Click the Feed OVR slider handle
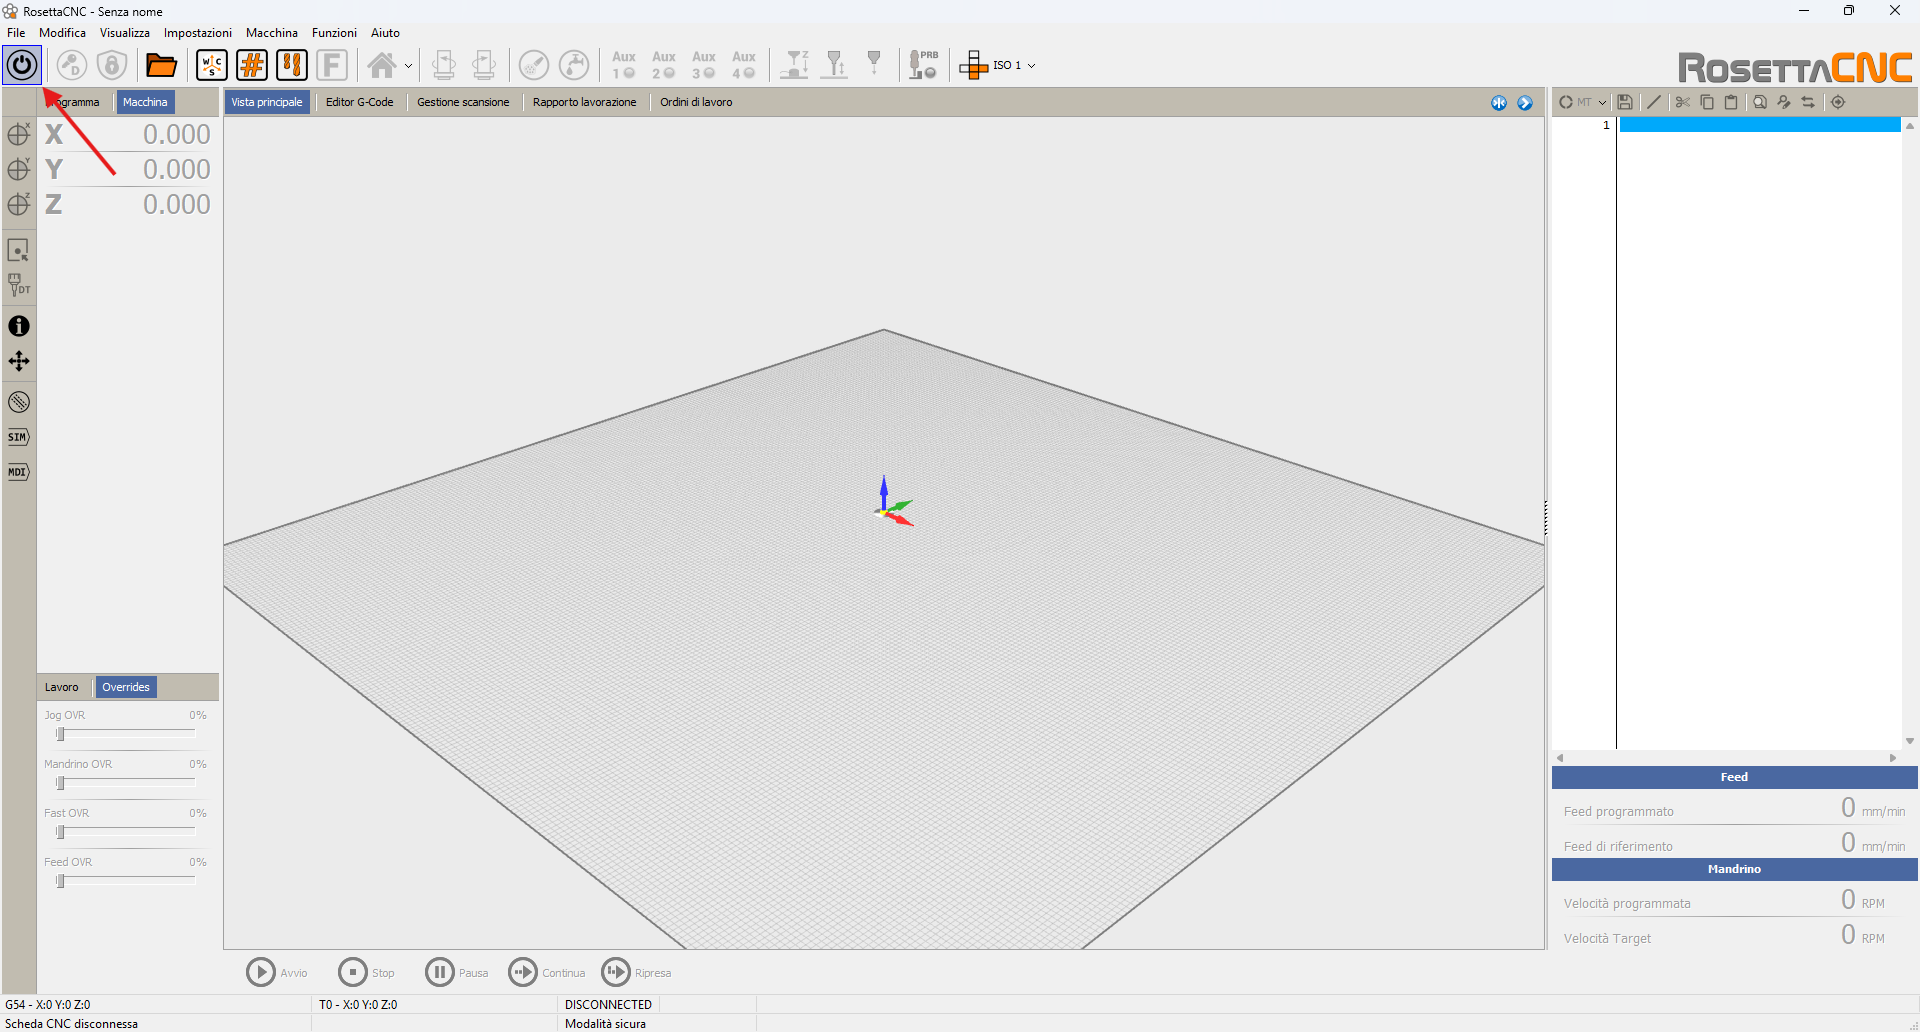 (x=60, y=881)
